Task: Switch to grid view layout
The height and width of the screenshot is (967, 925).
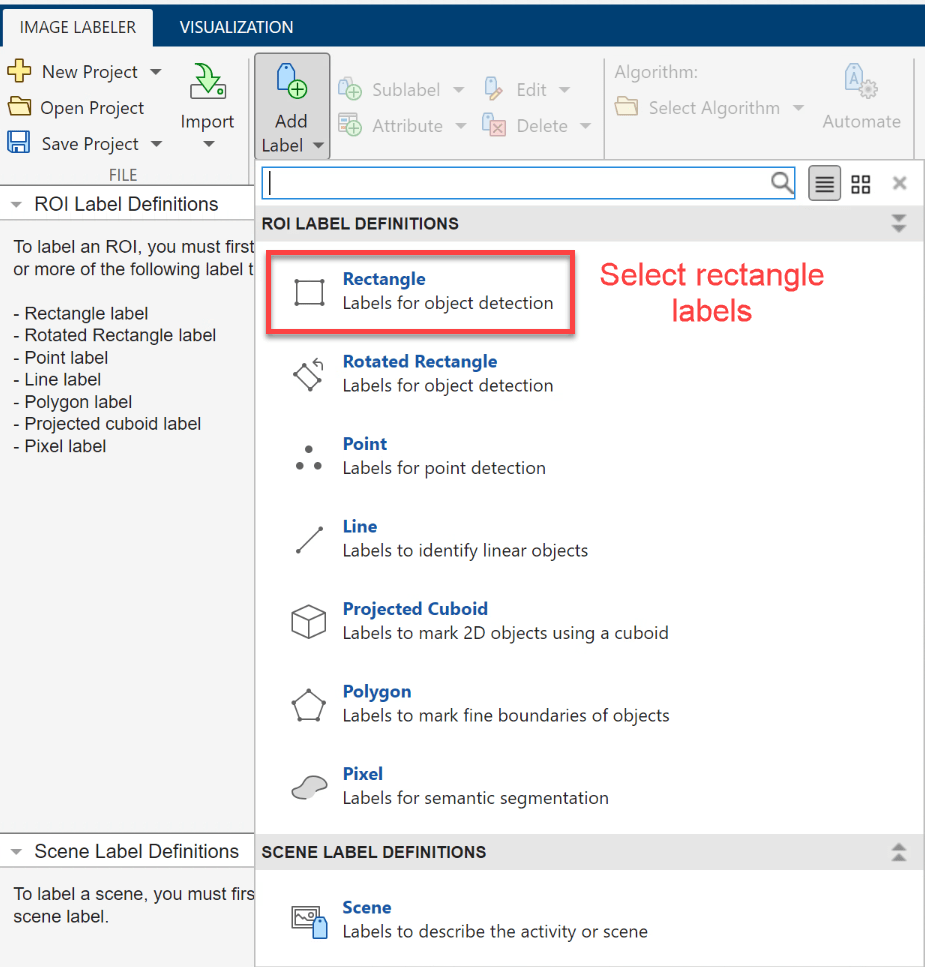Action: click(861, 184)
